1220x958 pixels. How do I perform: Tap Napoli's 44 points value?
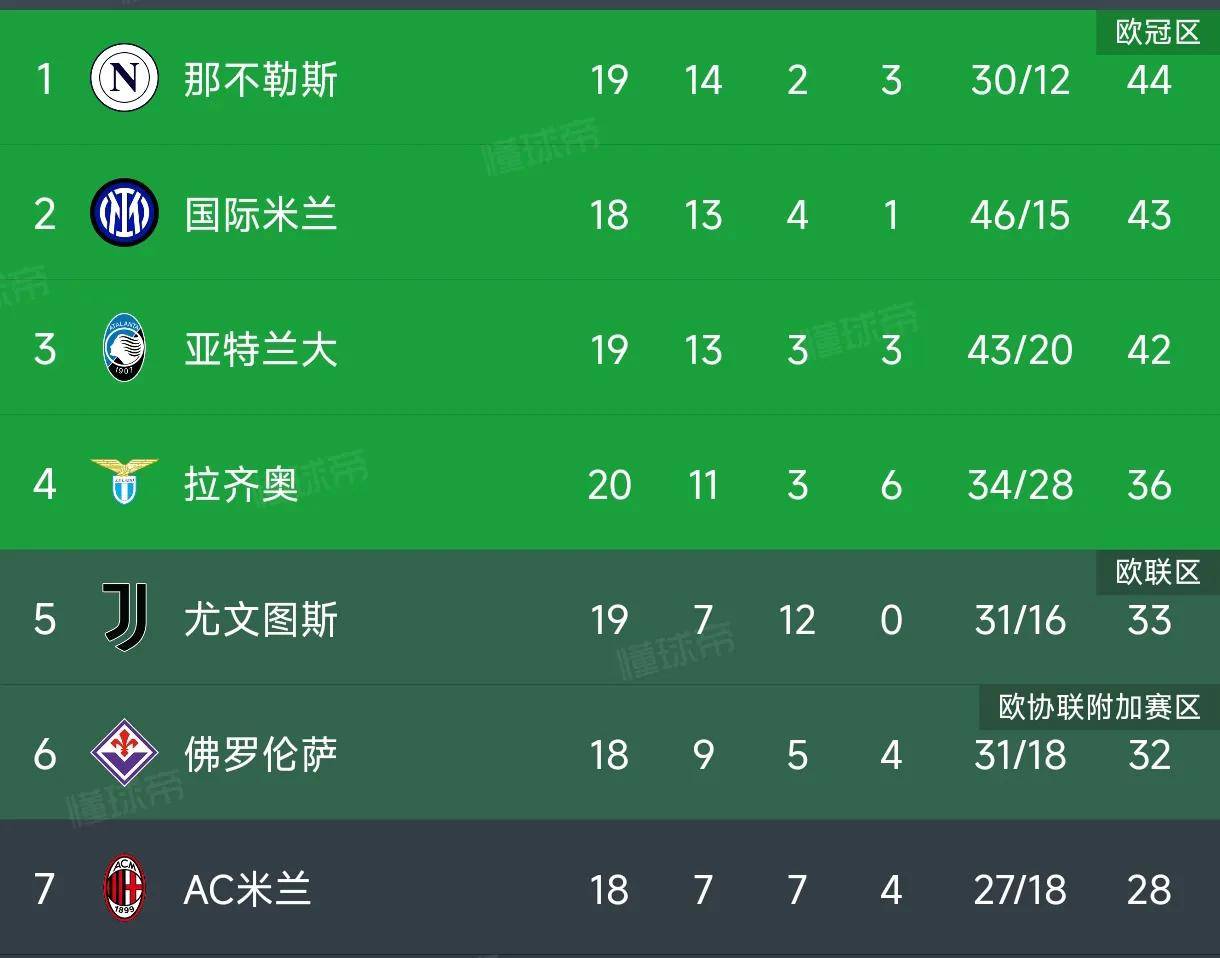pyautogui.click(x=1149, y=80)
